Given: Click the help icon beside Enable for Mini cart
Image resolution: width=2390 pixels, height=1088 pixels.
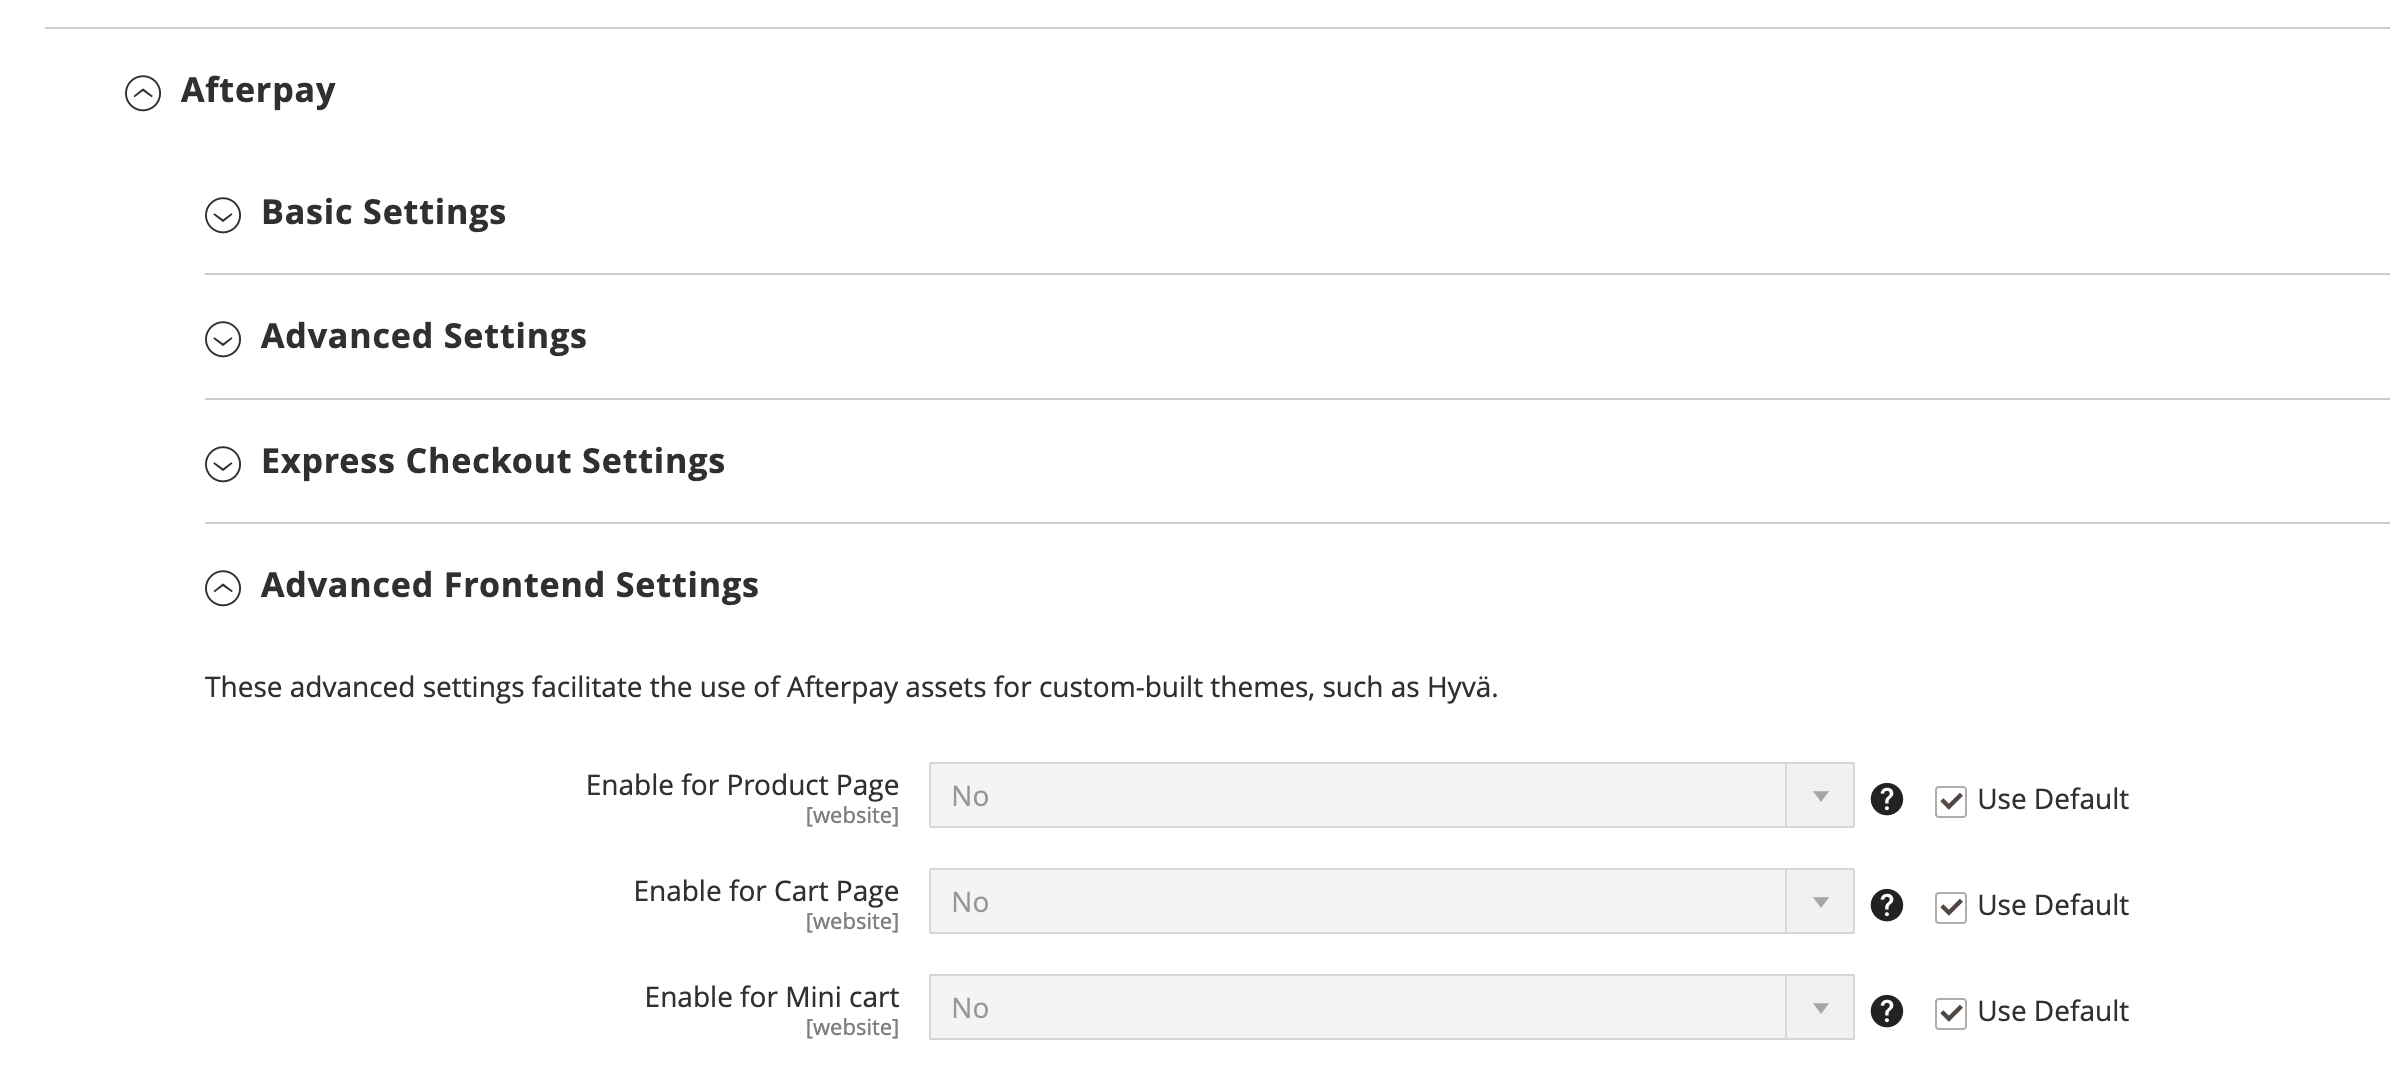Looking at the screenshot, I should [1888, 1010].
